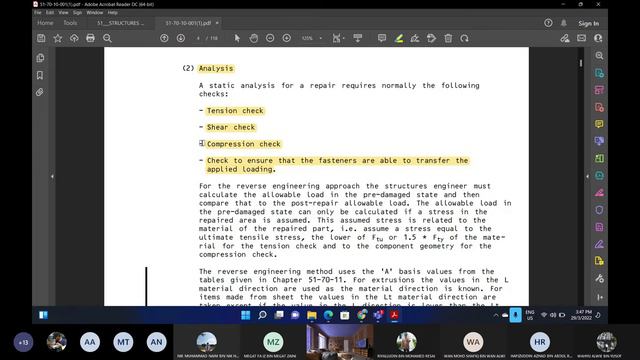The height and width of the screenshot is (360, 640).
Task: Print the document
Action: tap(90, 38)
